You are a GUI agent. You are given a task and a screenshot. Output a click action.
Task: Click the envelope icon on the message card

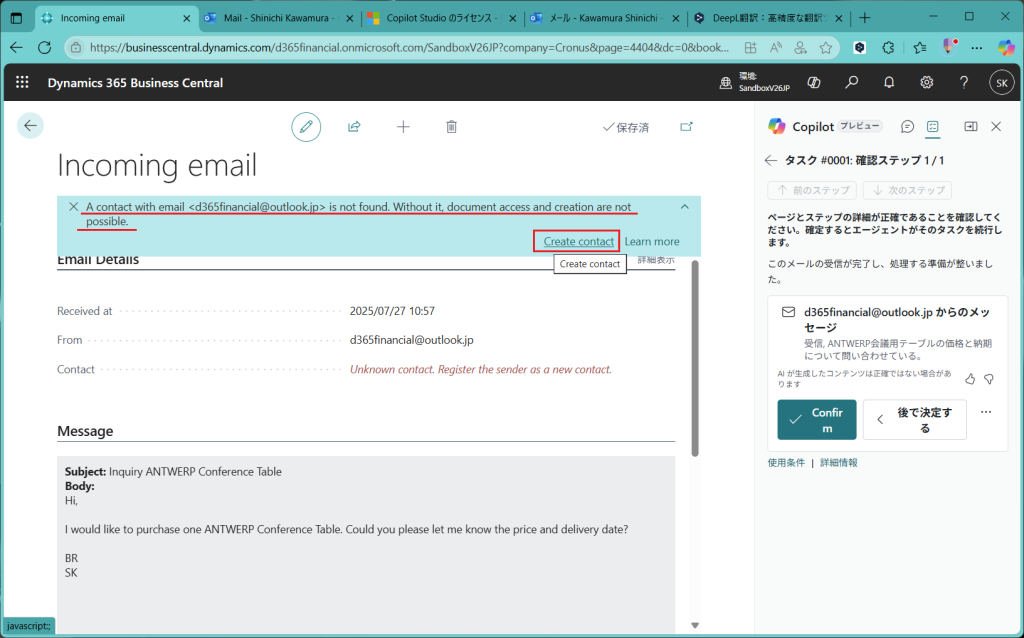coord(789,312)
